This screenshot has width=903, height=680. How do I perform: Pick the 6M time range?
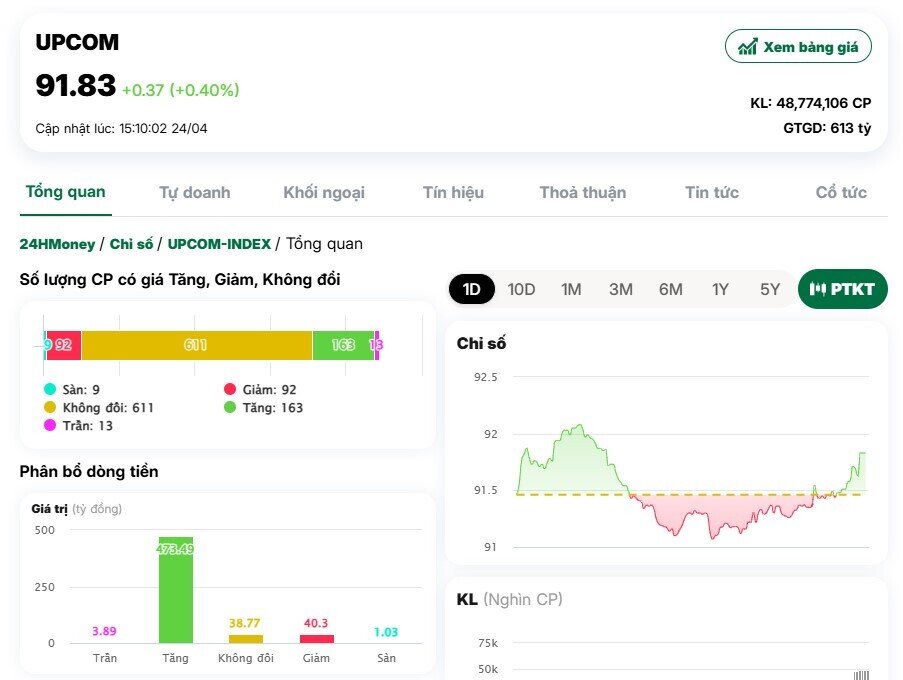pos(671,289)
